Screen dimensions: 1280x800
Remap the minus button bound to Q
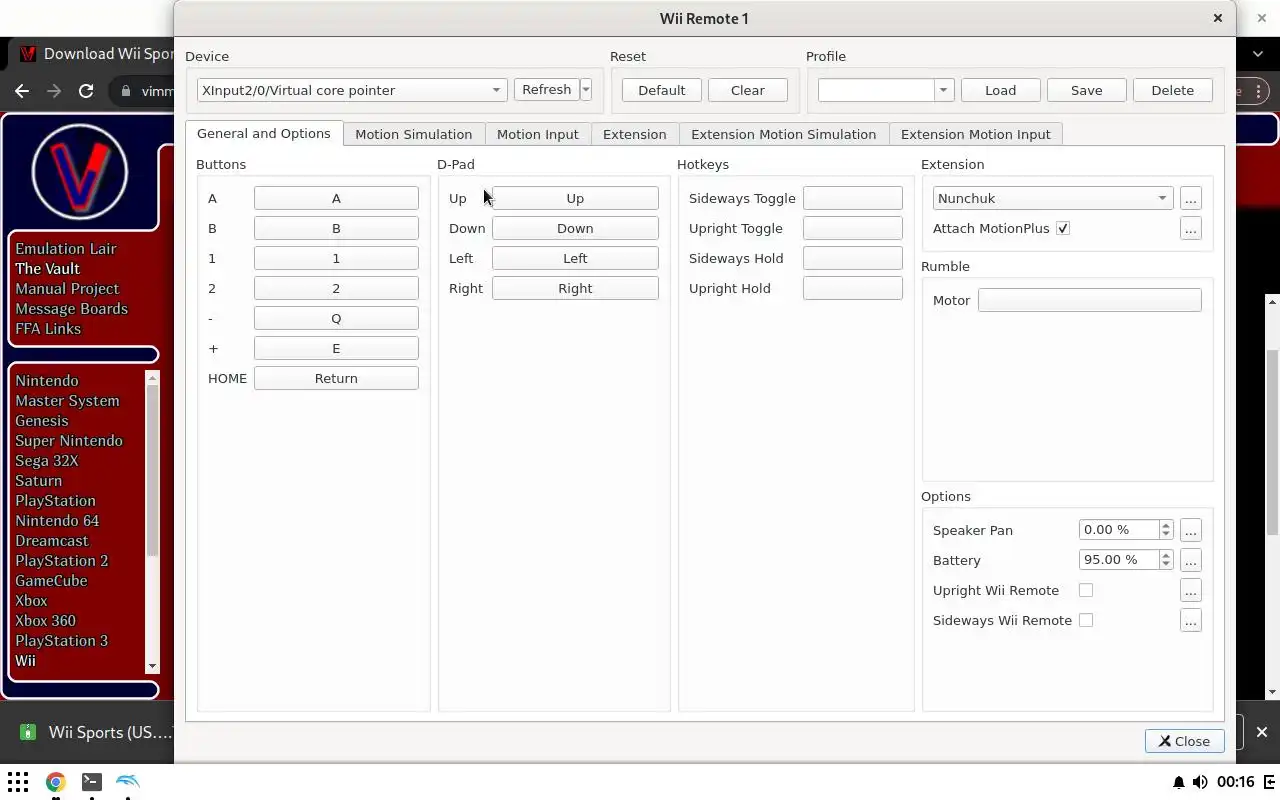336,318
